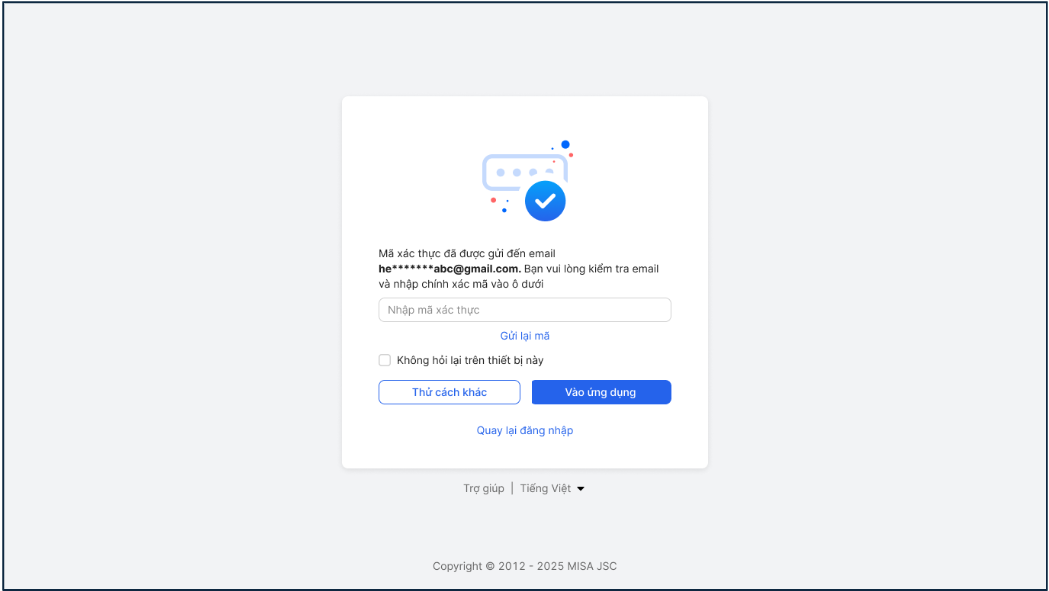Click the blue checkmark badge illustration

click(545, 201)
